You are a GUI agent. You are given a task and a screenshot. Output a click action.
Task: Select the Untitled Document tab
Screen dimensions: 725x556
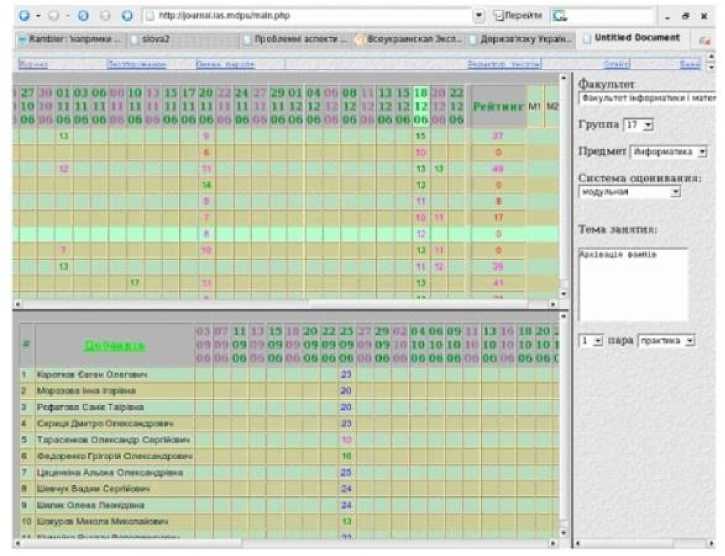[636, 39]
